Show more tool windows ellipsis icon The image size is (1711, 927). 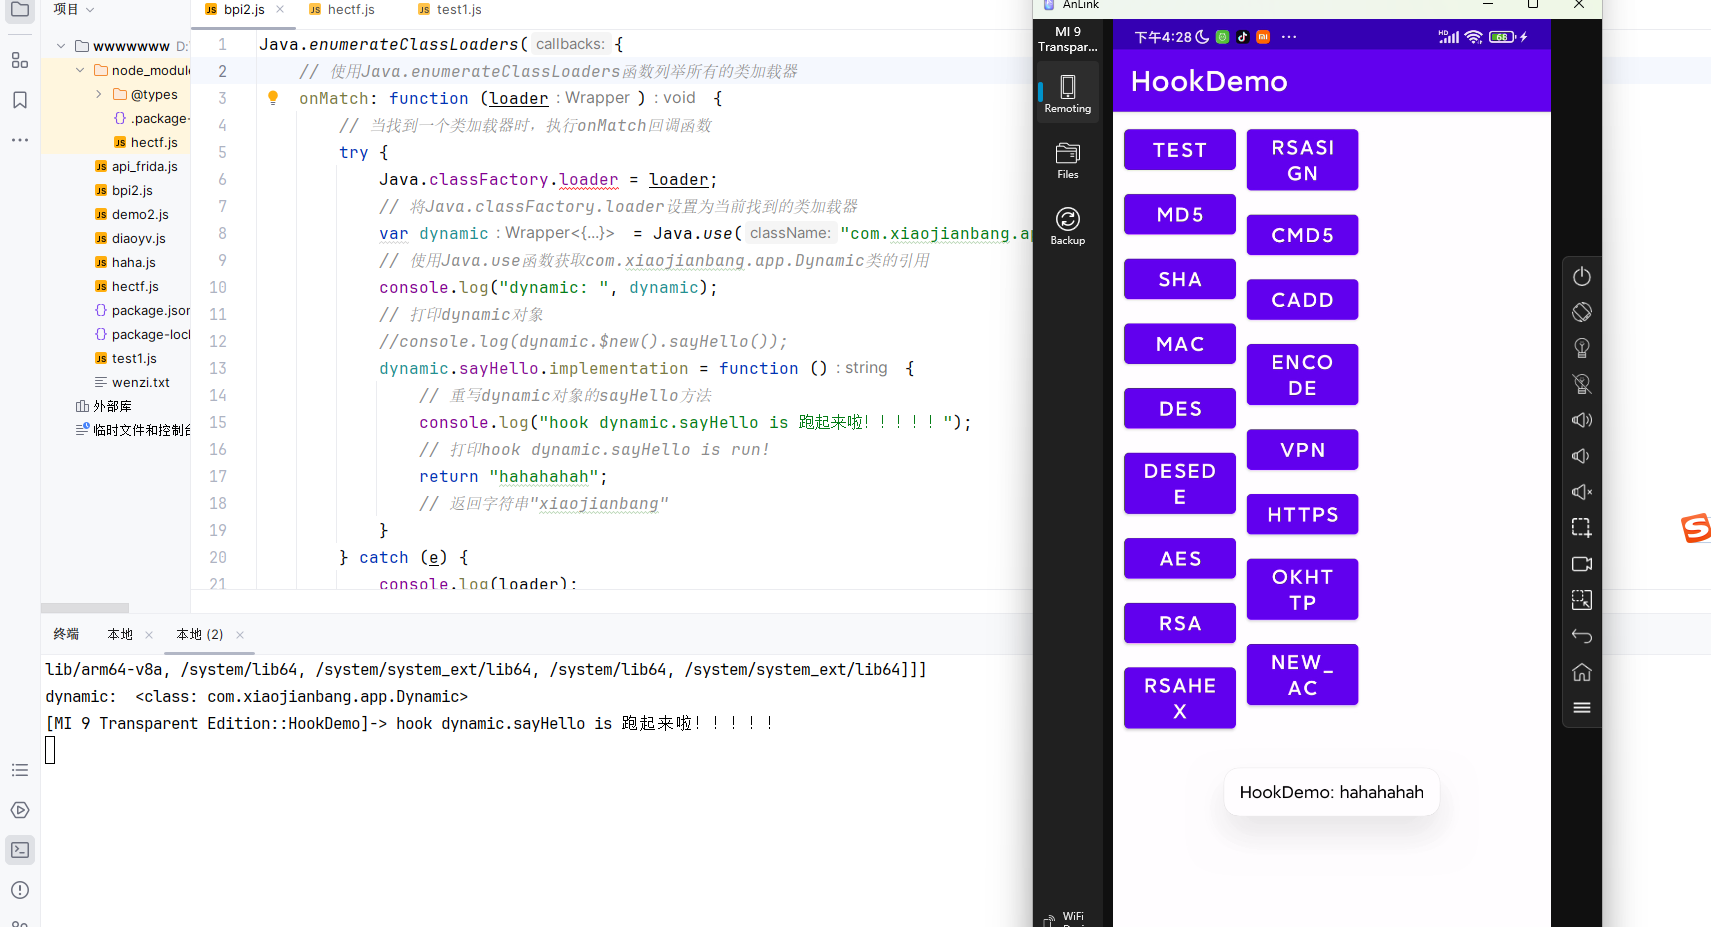tap(20, 140)
